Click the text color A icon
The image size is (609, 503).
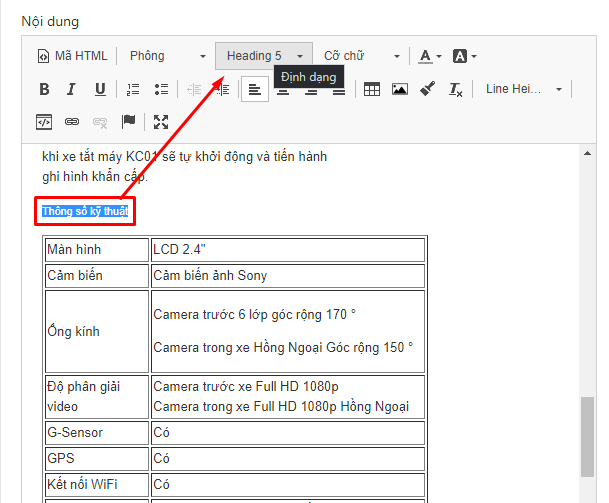(425, 56)
